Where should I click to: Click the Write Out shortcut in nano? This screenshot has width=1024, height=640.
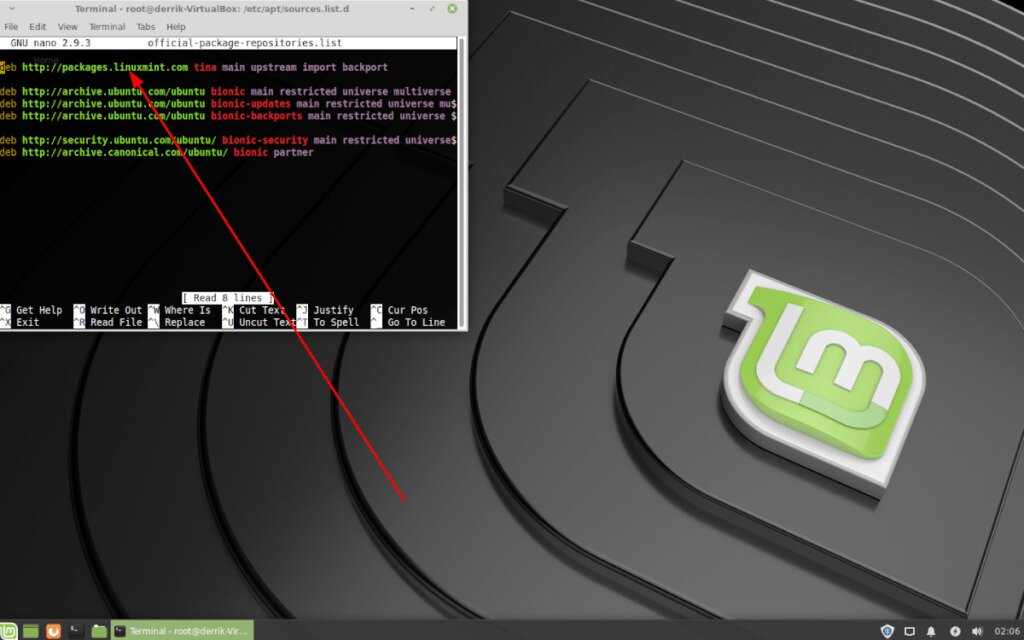pyautogui.click(x=110, y=310)
